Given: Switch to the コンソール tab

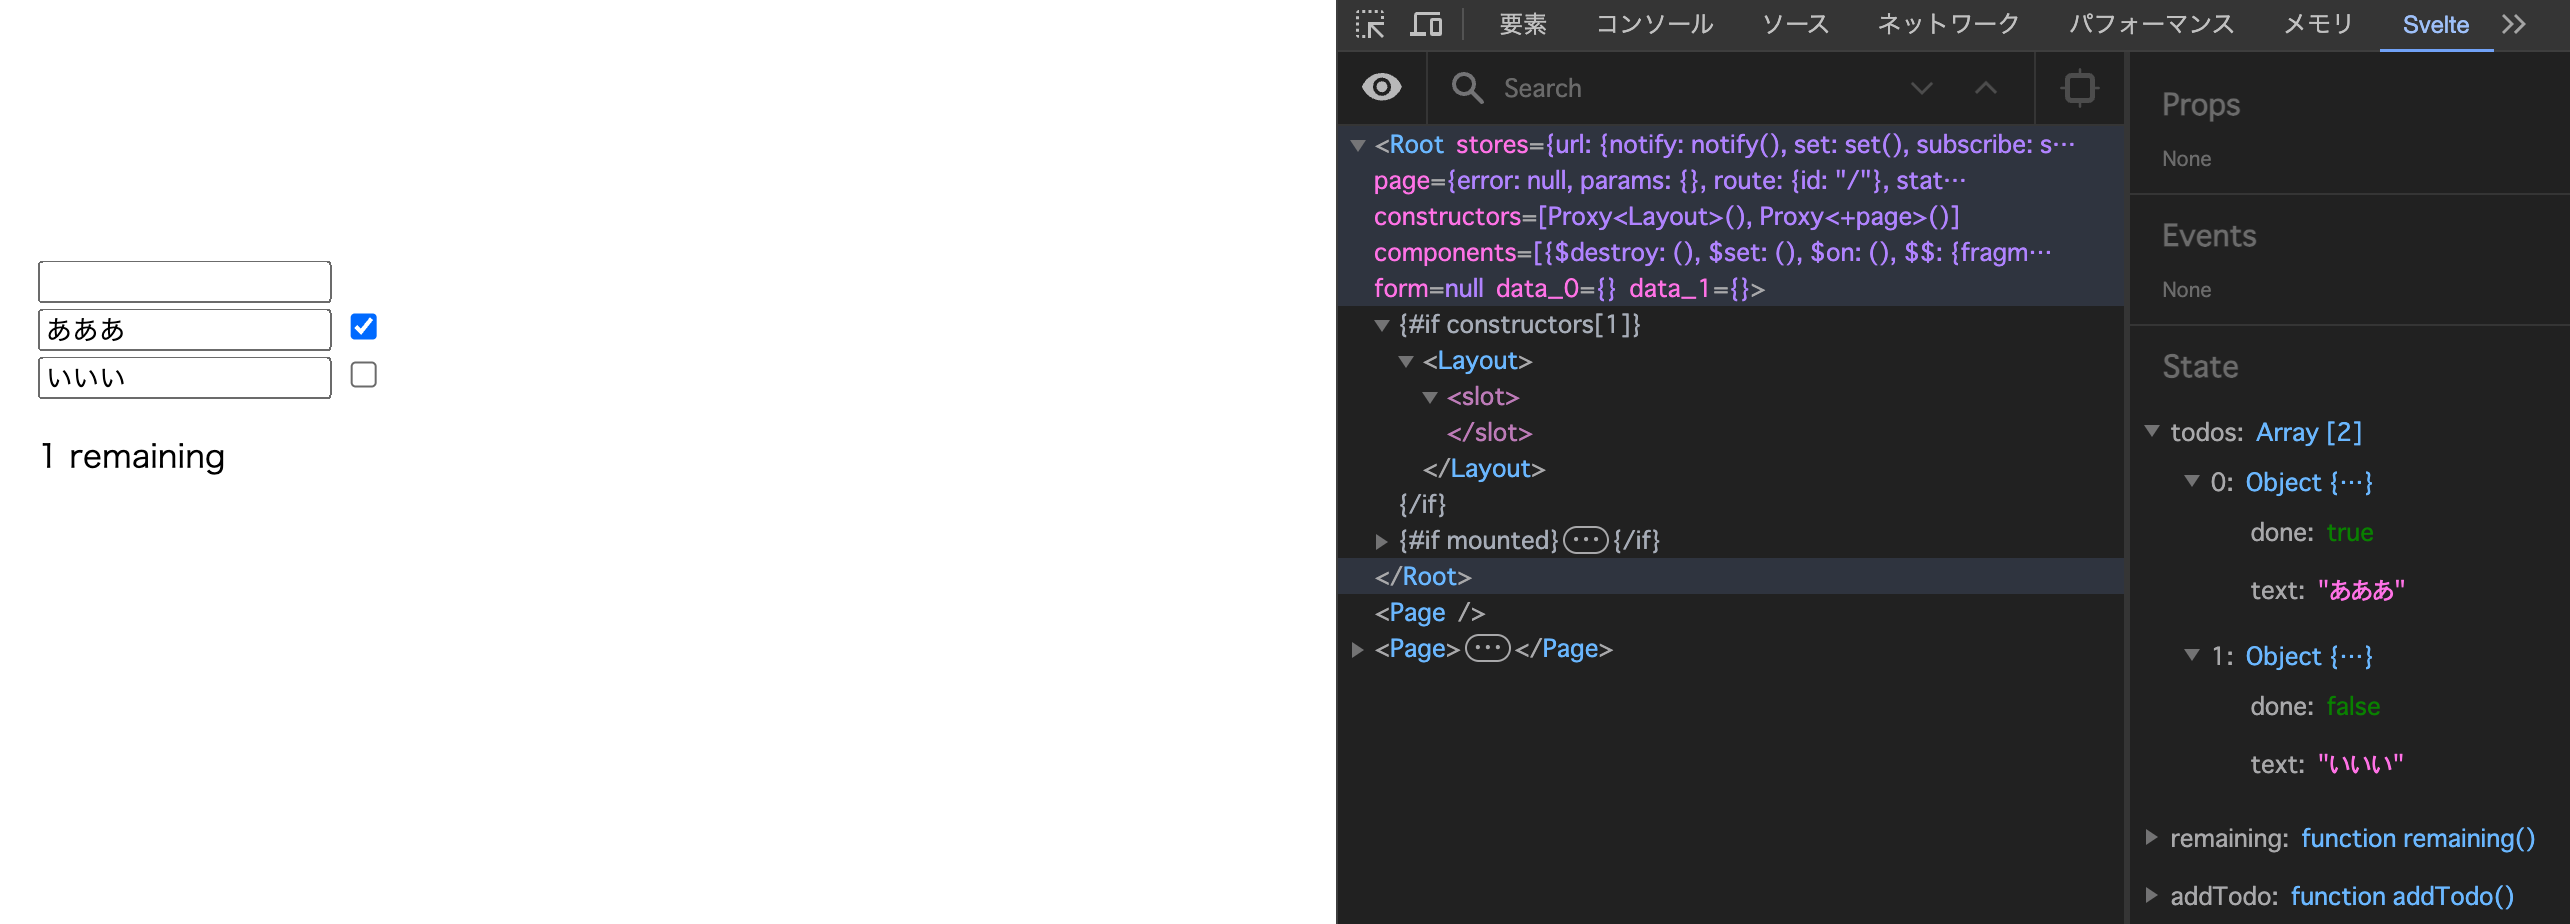Looking at the screenshot, I should tap(1654, 24).
